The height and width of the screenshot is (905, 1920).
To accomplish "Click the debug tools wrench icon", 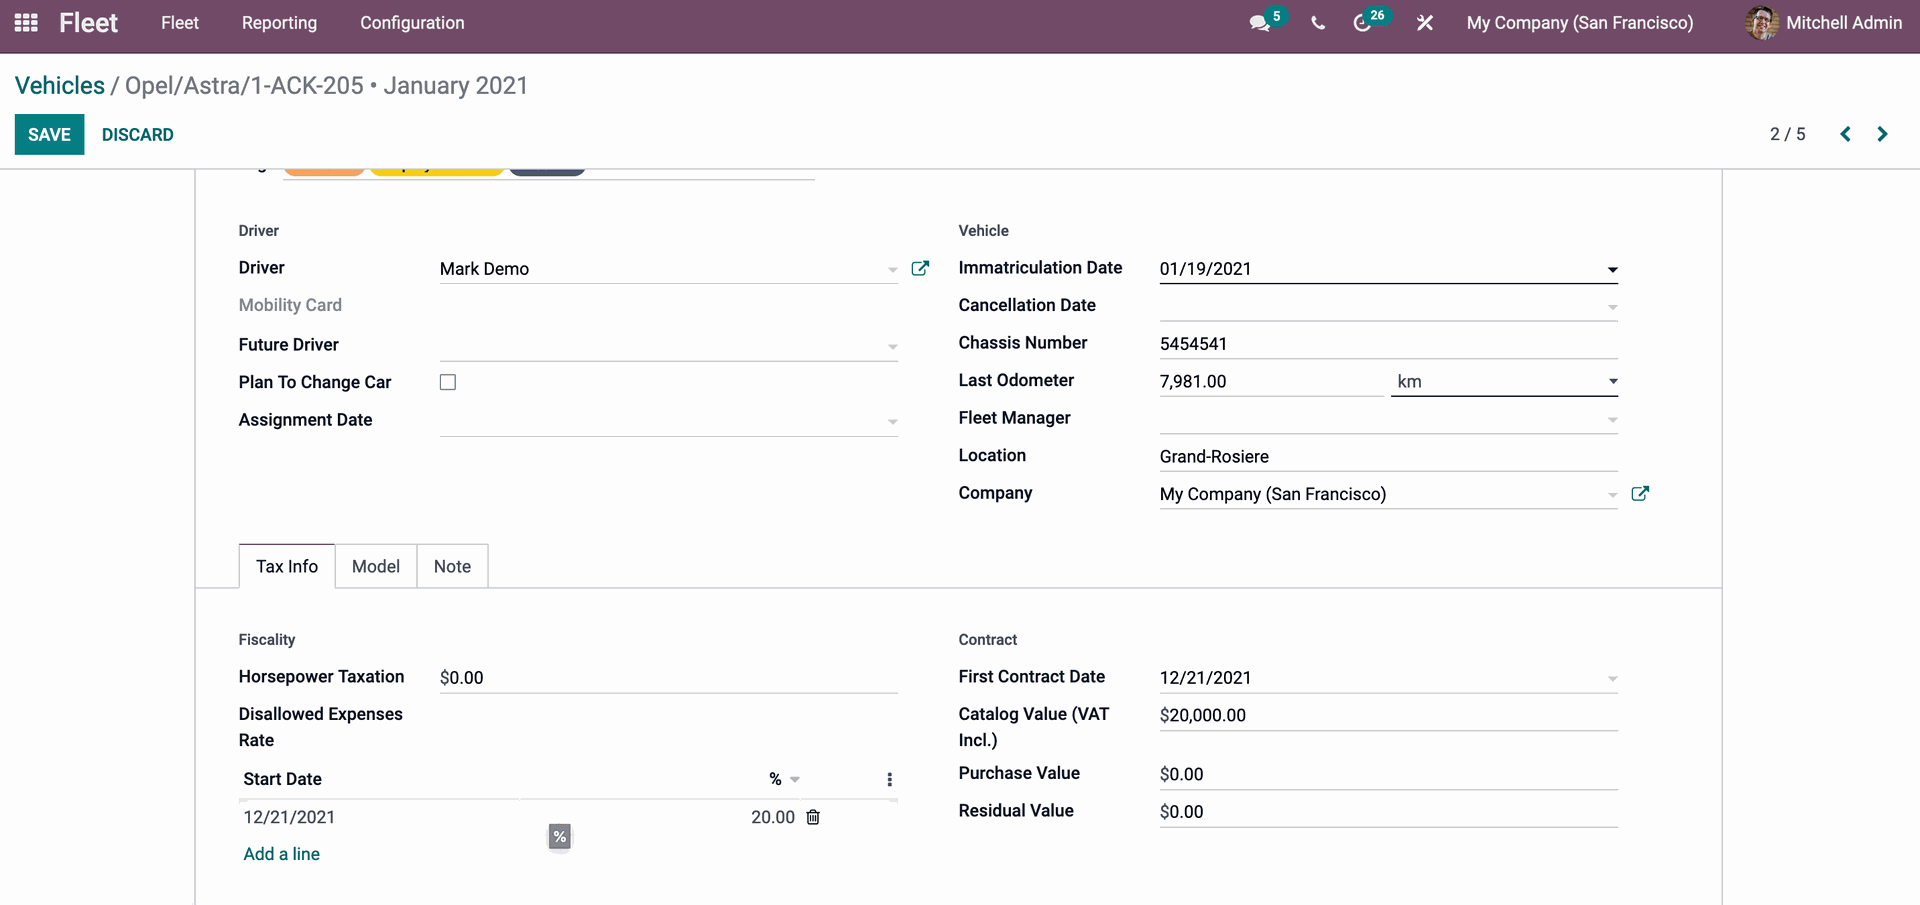I will click(1425, 23).
